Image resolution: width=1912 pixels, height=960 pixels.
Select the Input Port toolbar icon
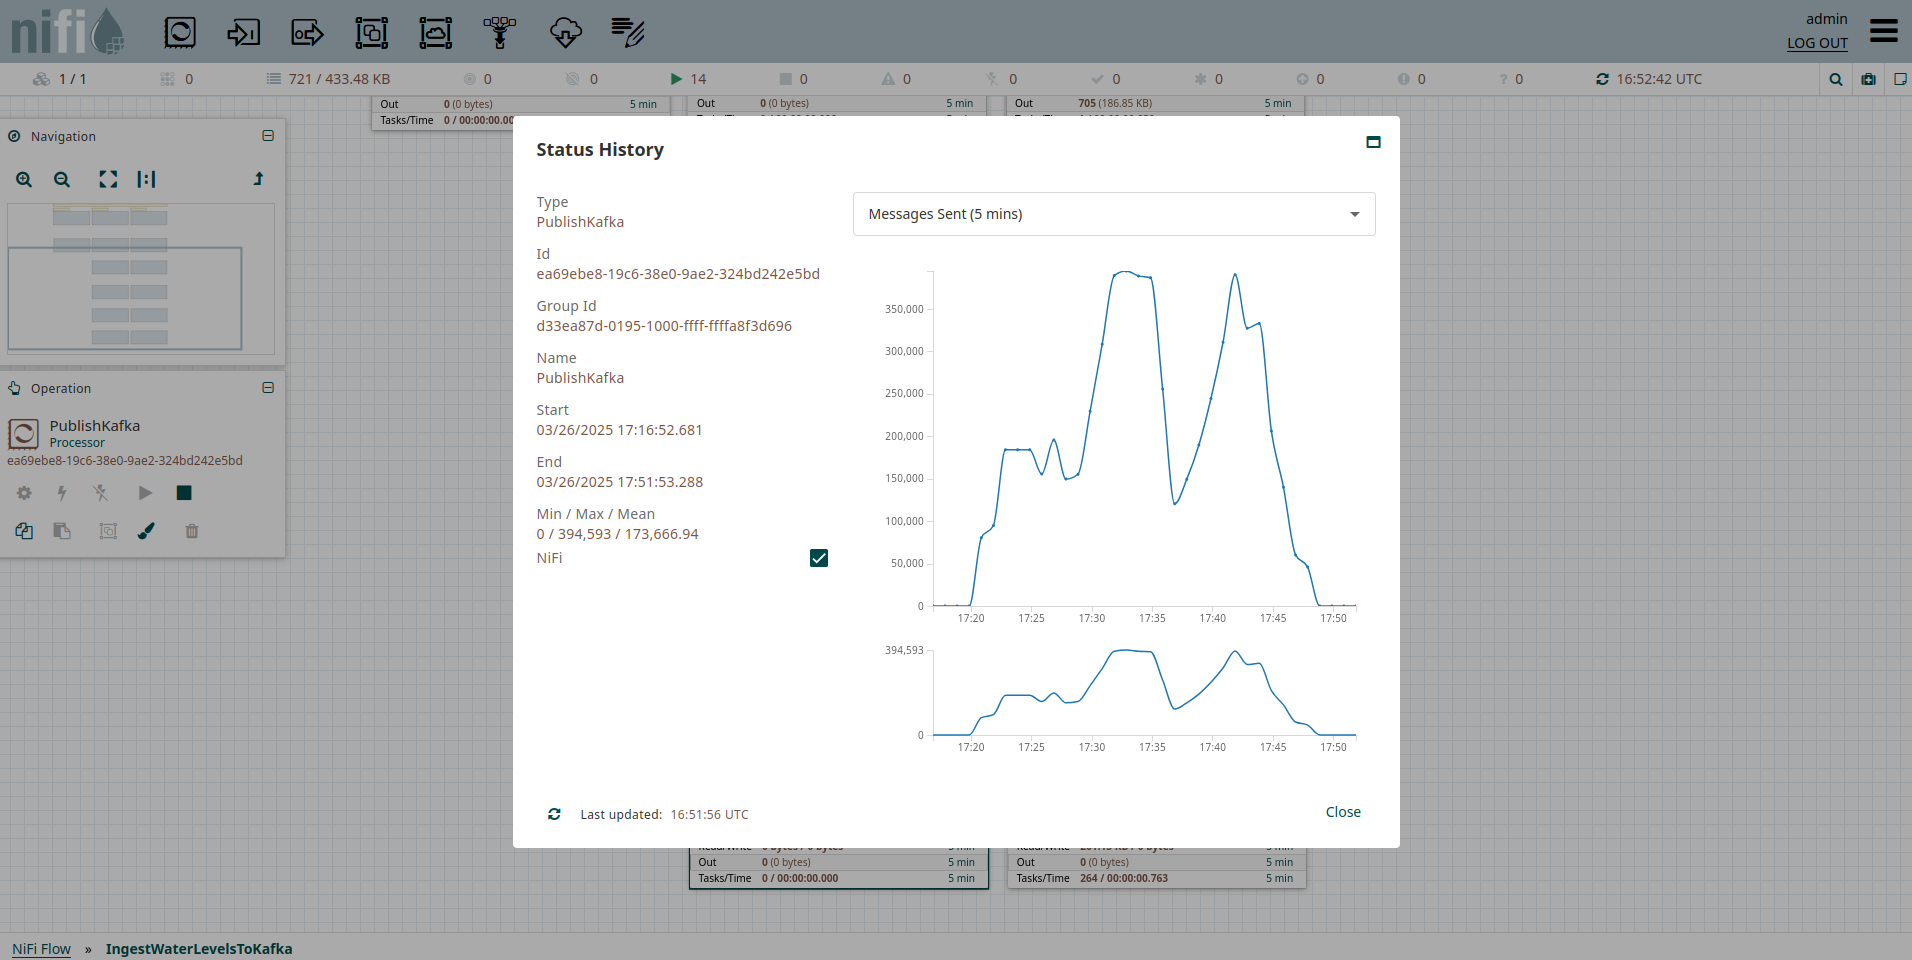tap(243, 33)
